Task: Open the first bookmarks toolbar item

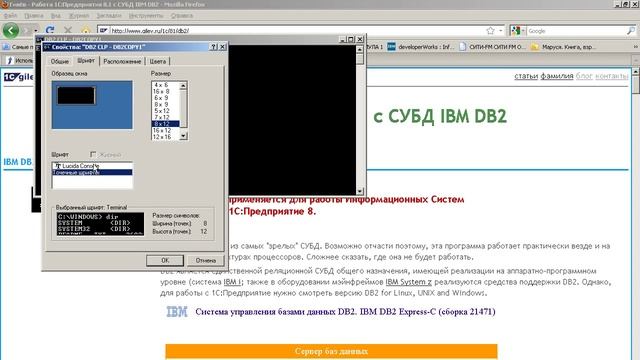Action: [18, 47]
